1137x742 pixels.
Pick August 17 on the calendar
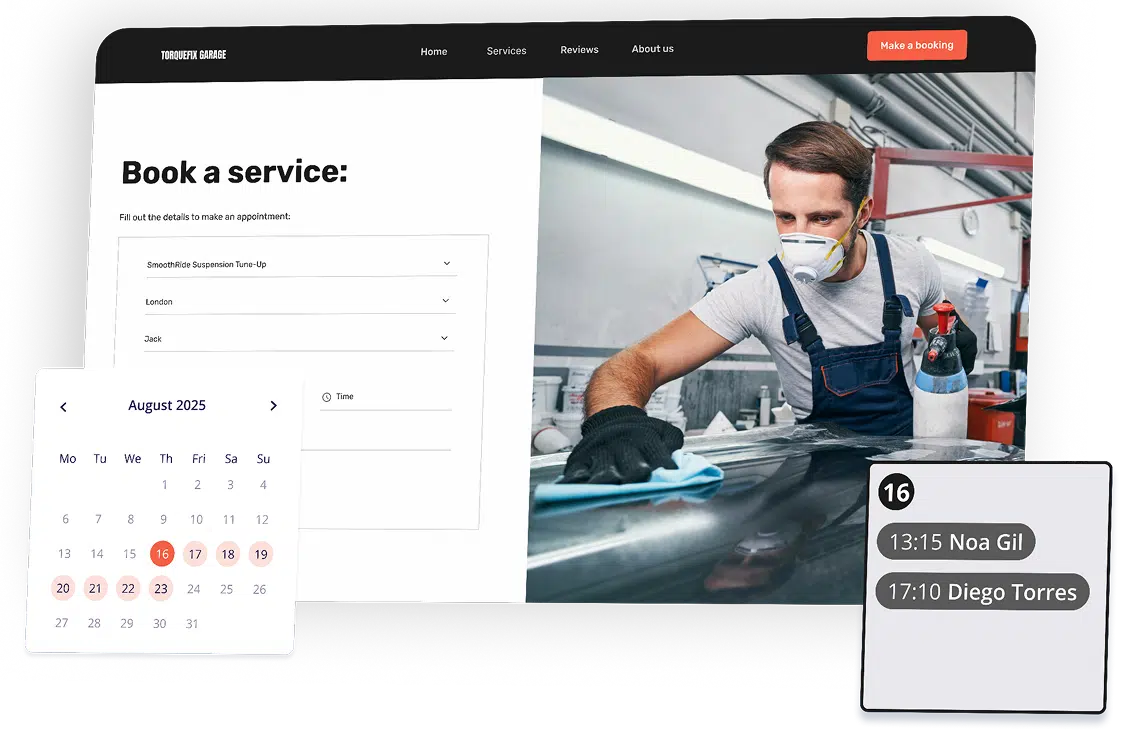(195, 554)
